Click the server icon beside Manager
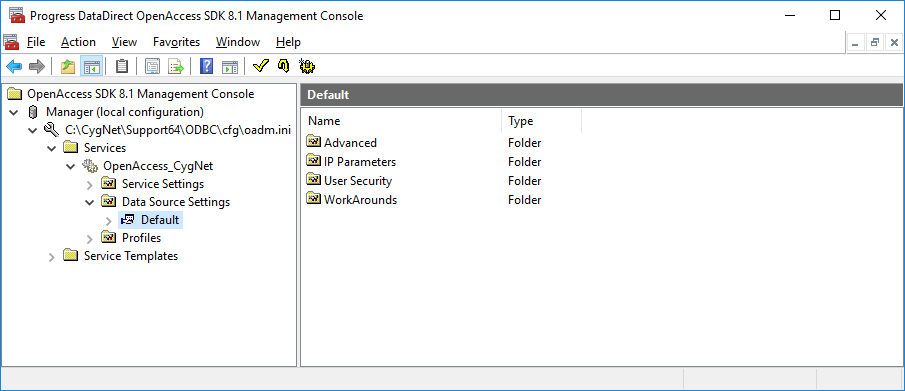 pyautogui.click(x=32, y=111)
